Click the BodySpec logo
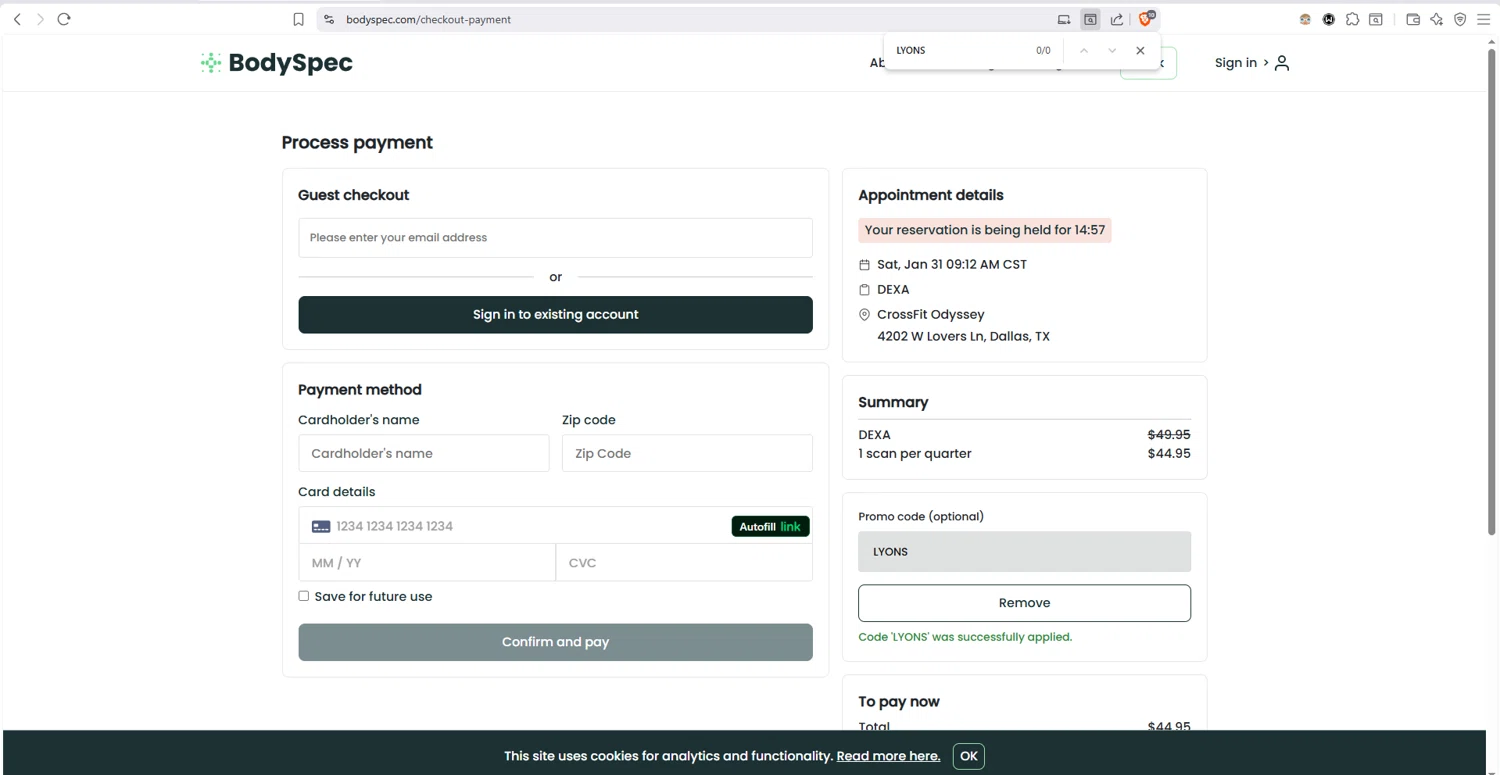Viewport: 1500px width, 775px height. pos(277,62)
